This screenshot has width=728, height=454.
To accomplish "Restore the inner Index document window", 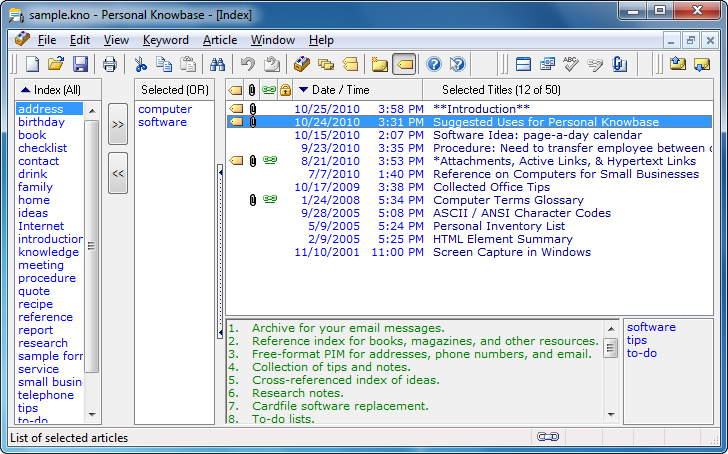I will coord(690,40).
